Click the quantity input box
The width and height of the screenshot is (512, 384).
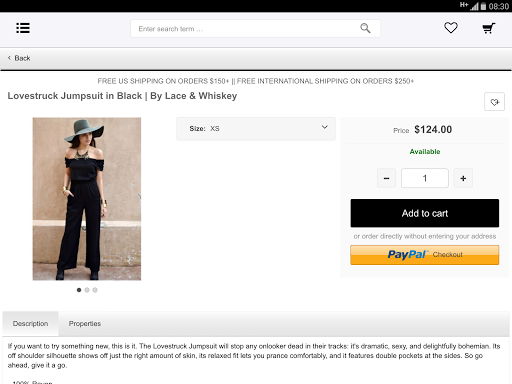pyautogui.click(x=425, y=178)
